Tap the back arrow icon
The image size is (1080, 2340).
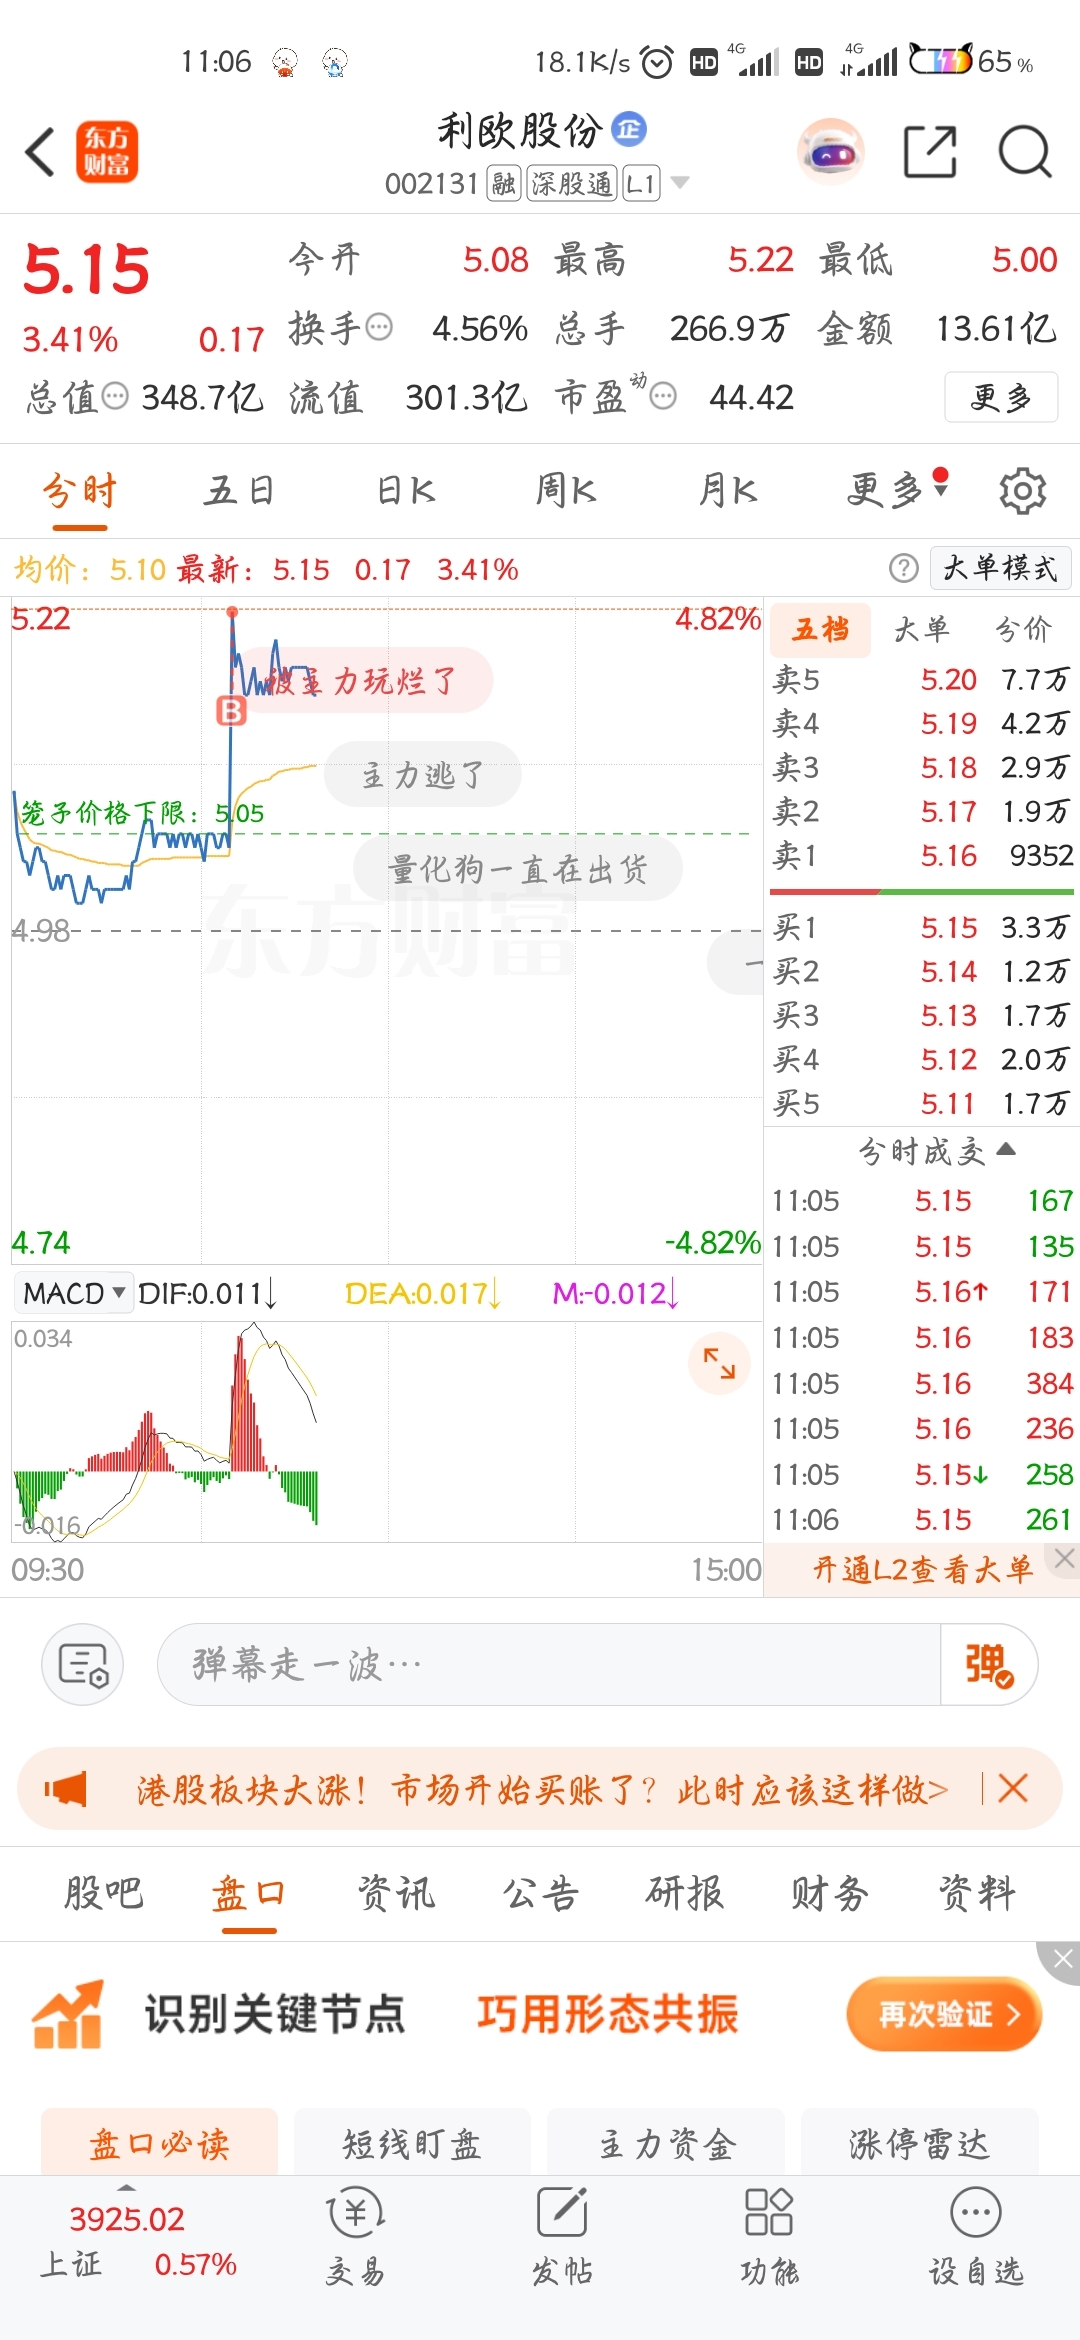(40, 153)
